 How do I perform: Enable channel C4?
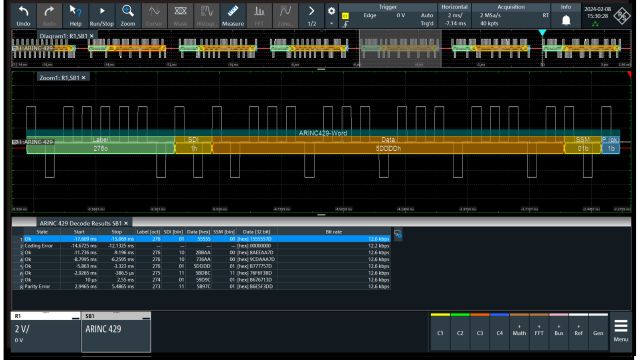pyautogui.click(x=500, y=332)
